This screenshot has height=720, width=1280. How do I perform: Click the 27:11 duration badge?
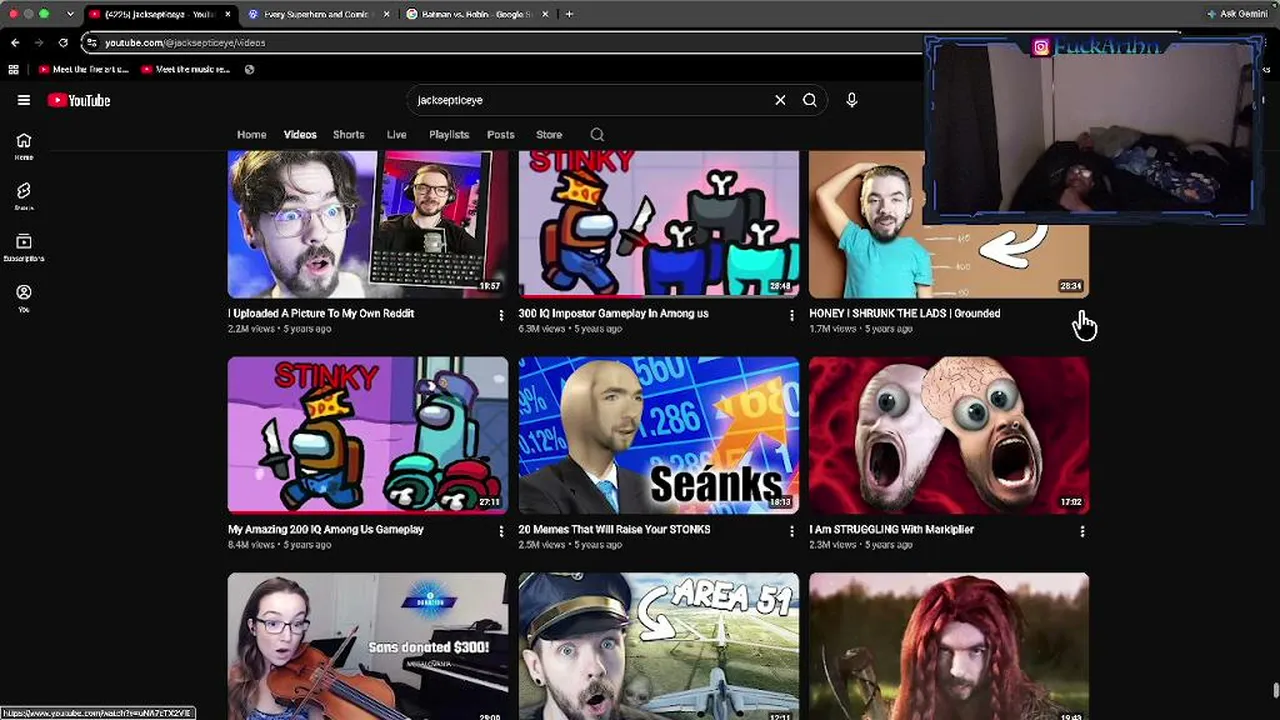click(490, 502)
